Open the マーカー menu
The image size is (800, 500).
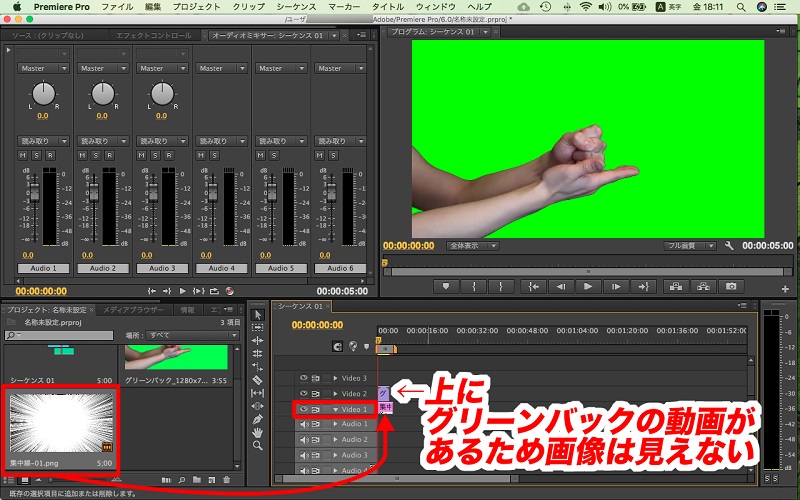[x=344, y=7]
